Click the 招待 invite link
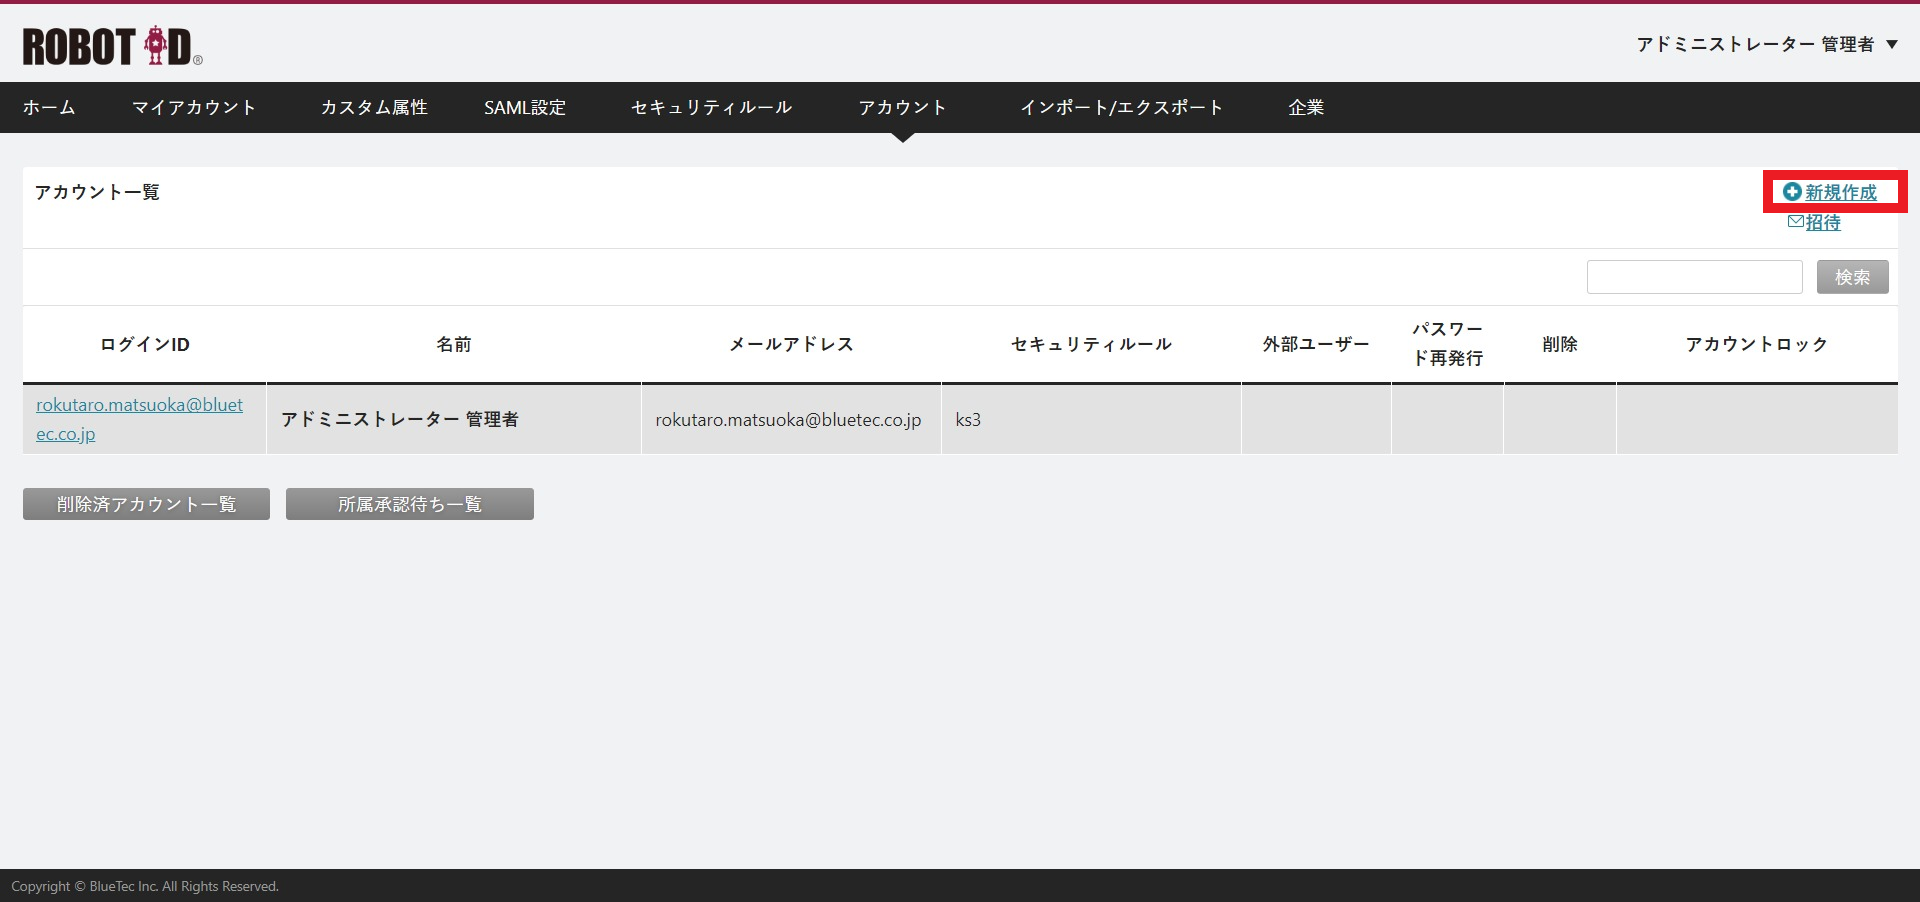 tap(1823, 222)
